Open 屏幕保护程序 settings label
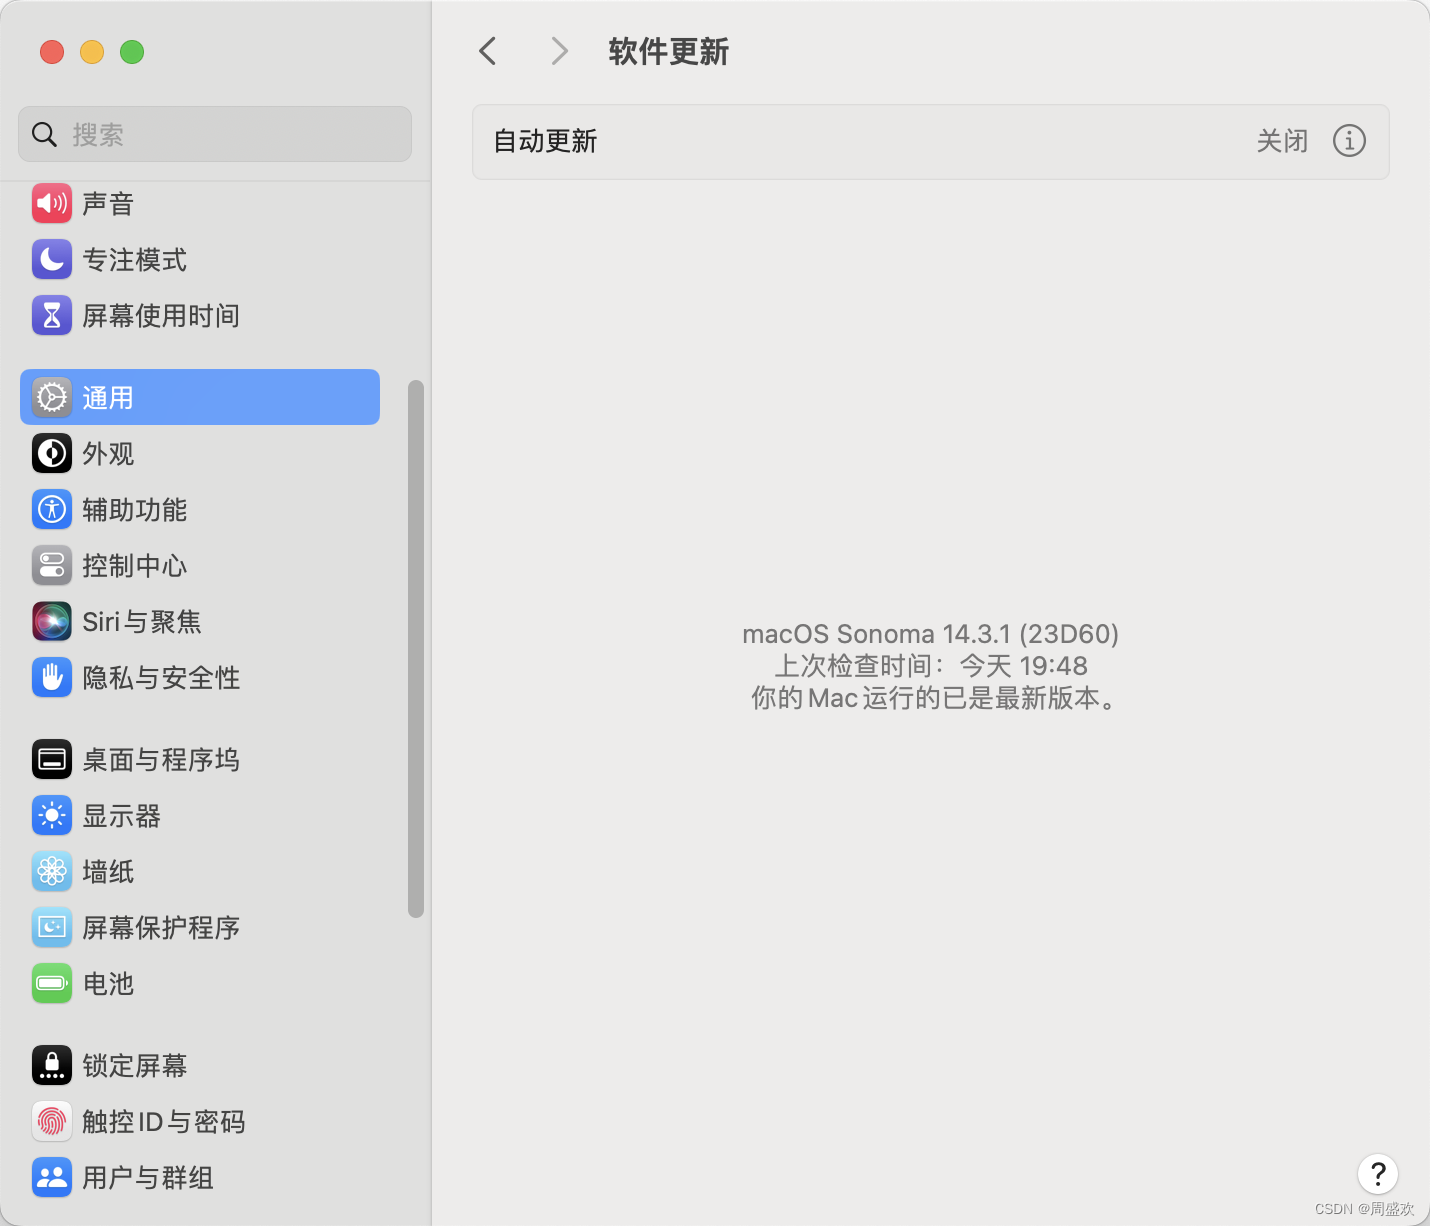The width and height of the screenshot is (1430, 1226). 161,928
